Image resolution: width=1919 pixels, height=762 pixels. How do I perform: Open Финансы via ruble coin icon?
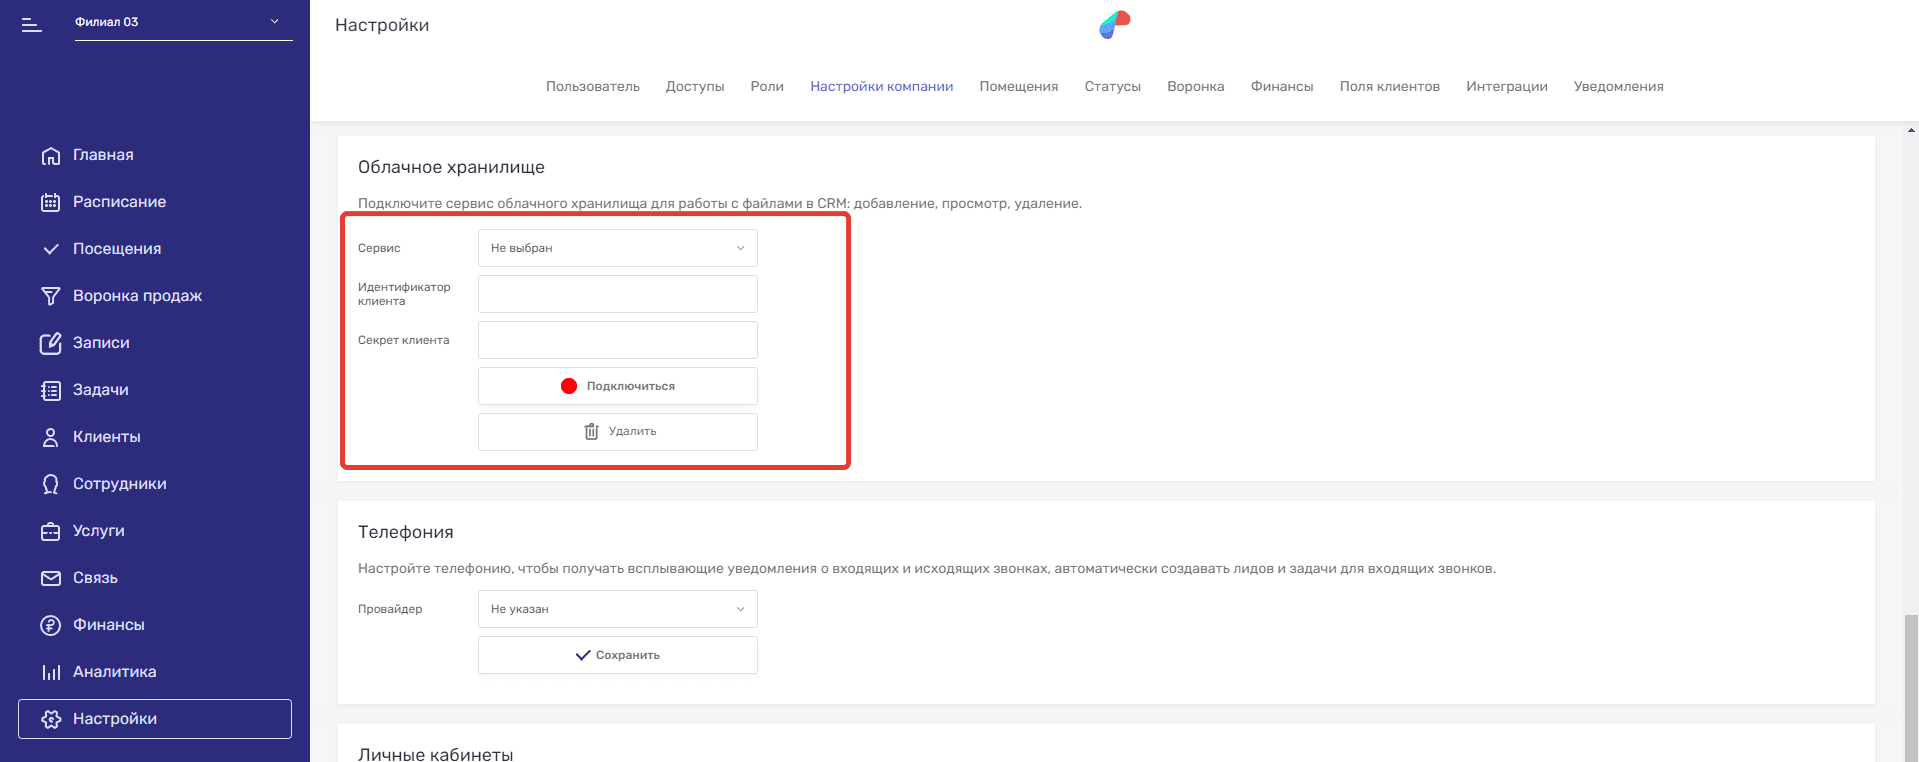pyautogui.click(x=51, y=626)
